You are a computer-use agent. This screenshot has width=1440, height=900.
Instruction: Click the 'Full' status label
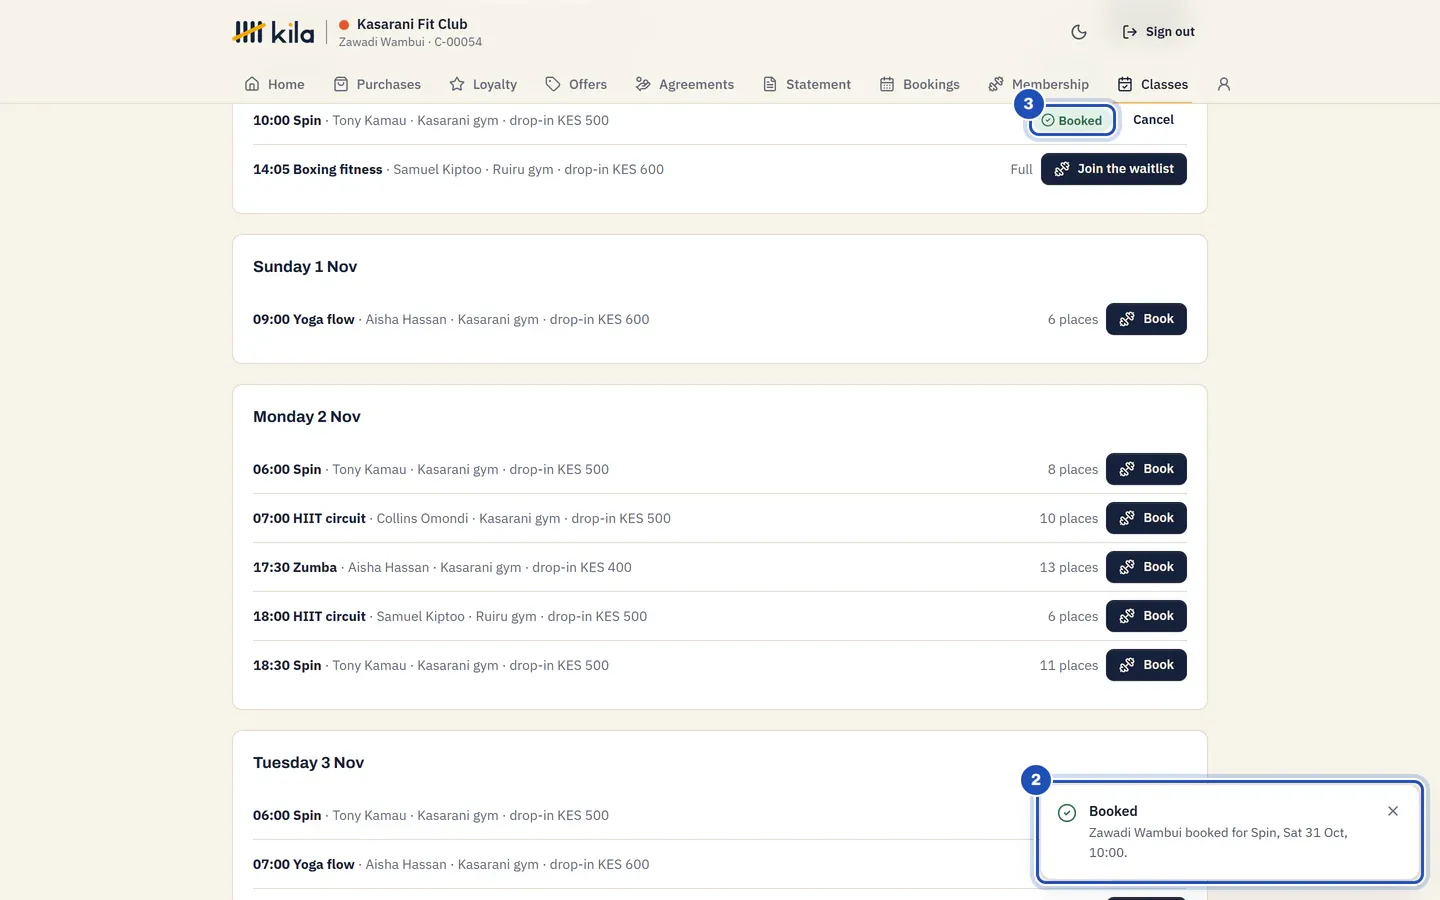(x=1021, y=170)
